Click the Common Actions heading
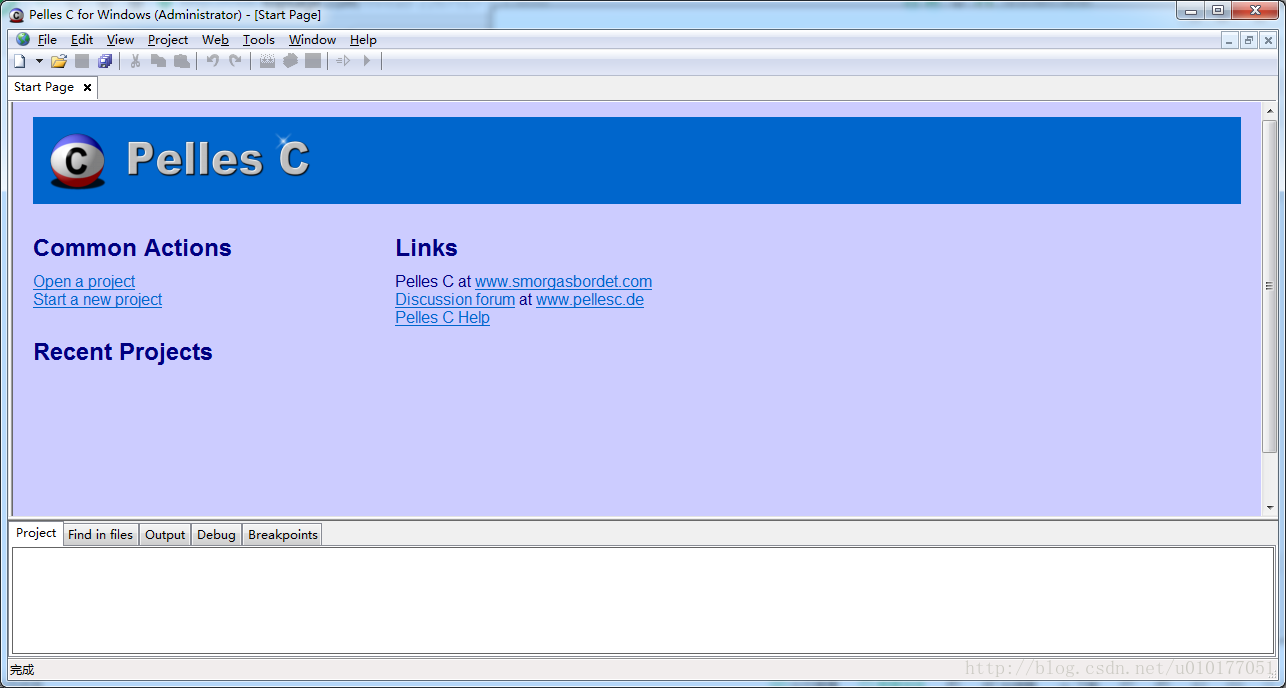 (132, 248)
